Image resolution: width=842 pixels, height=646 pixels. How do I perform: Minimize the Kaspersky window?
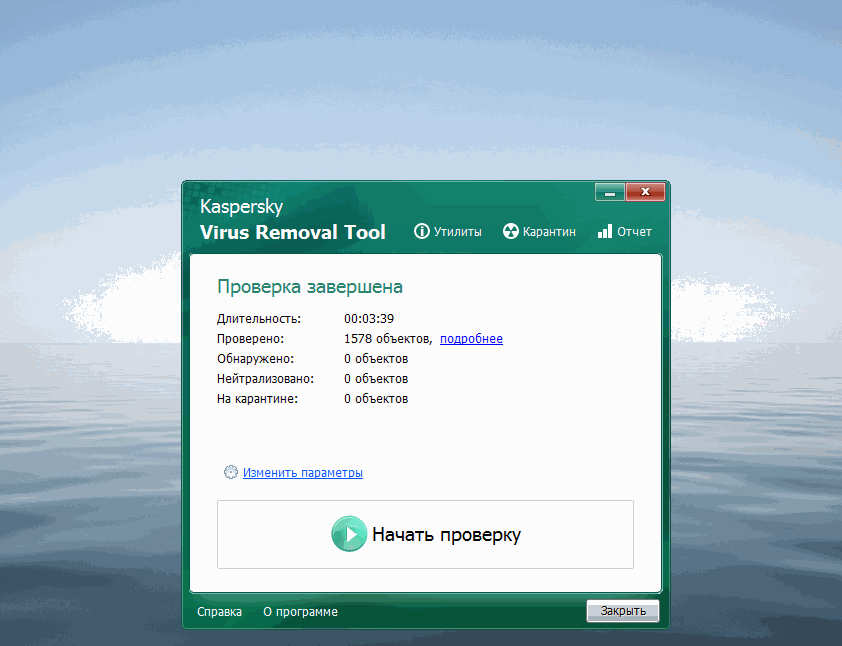(x=609, y=192)
